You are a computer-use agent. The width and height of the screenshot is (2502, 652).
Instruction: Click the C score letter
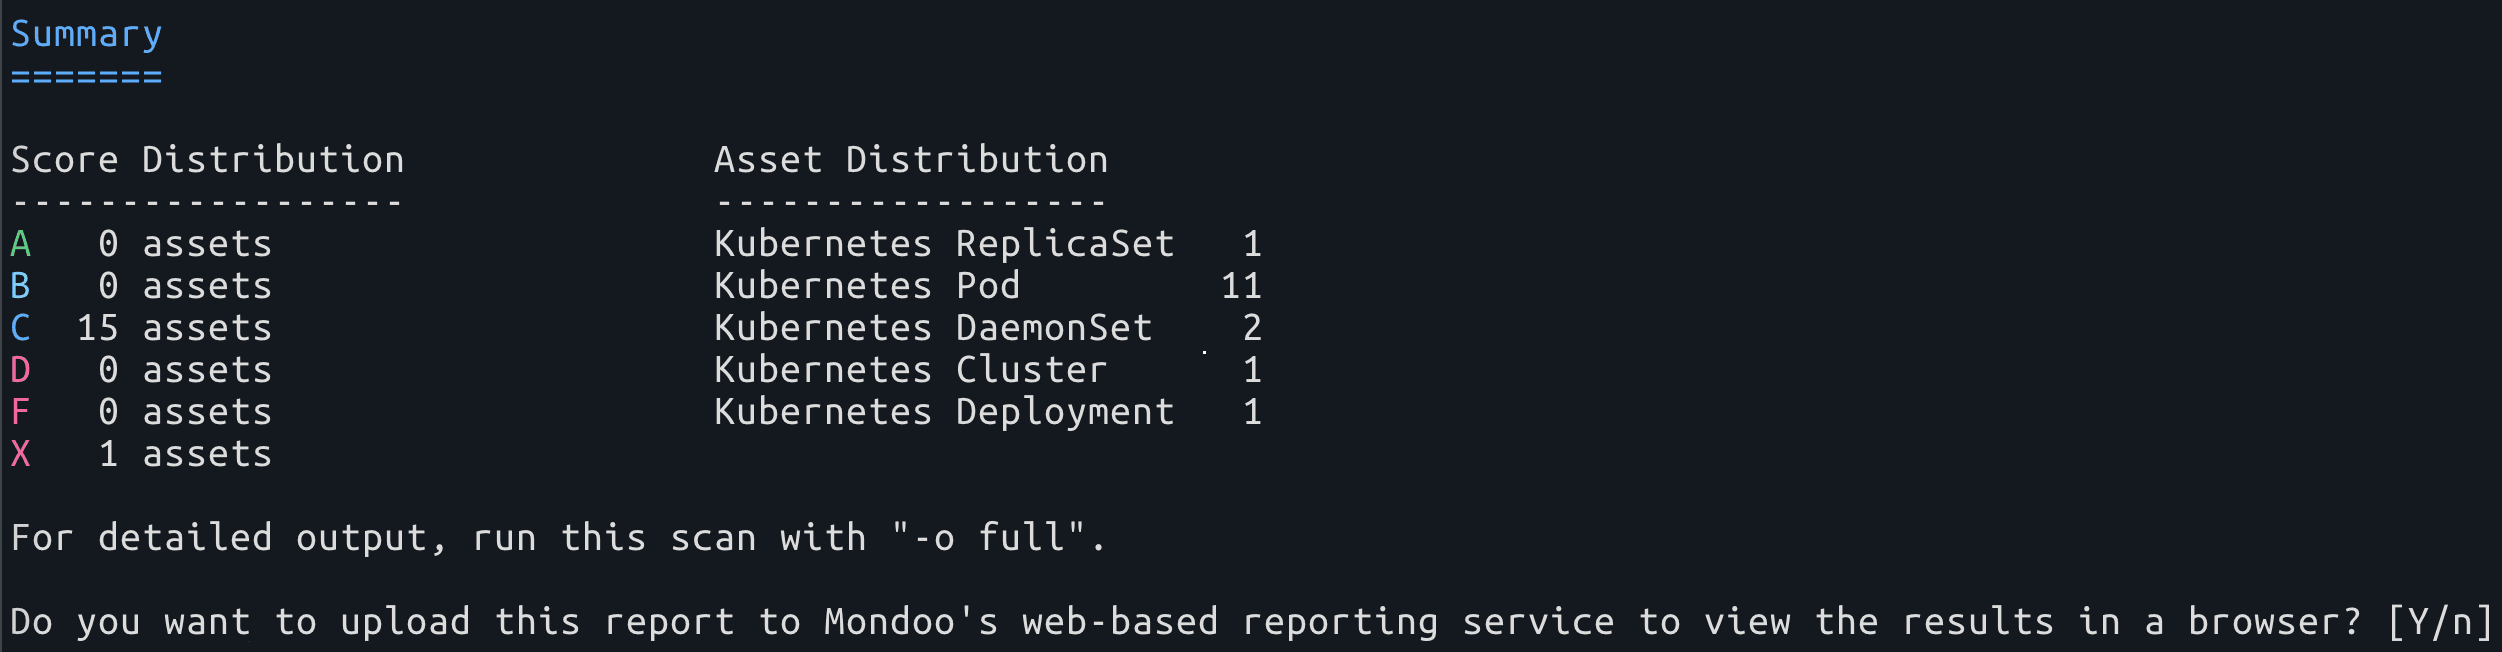pos(21,328)
